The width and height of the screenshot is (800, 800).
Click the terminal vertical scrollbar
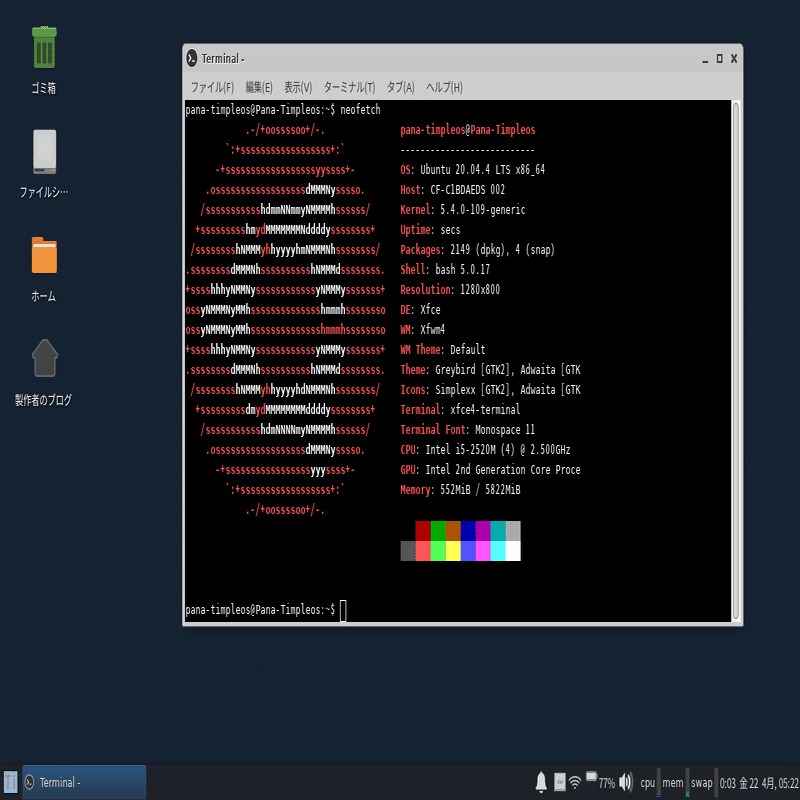point(736,361)
